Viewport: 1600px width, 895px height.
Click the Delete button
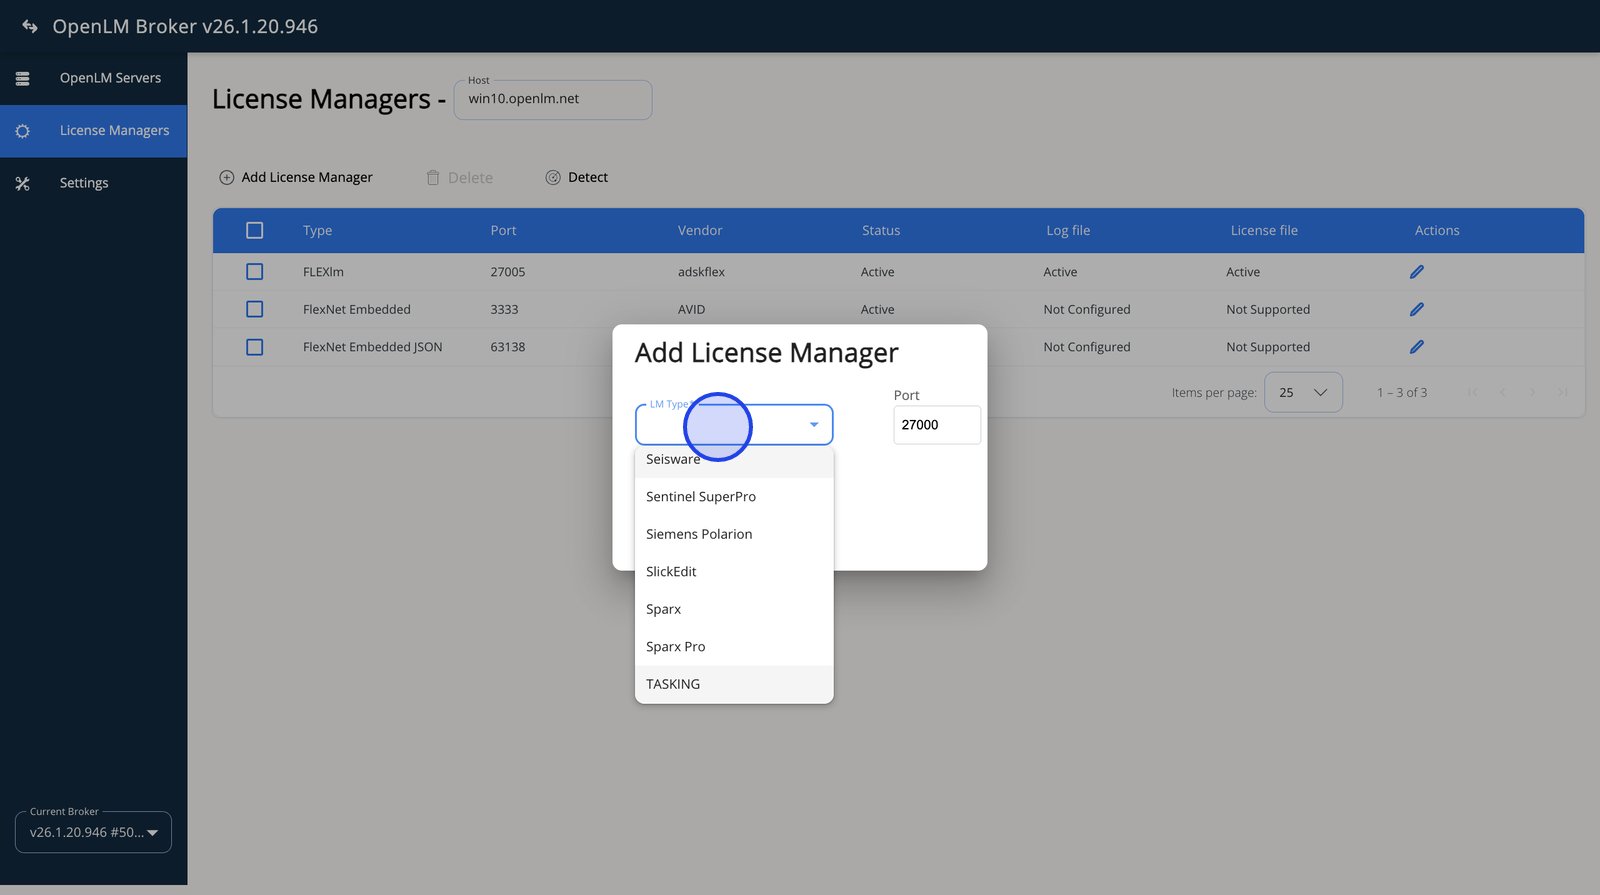(460, 177)
